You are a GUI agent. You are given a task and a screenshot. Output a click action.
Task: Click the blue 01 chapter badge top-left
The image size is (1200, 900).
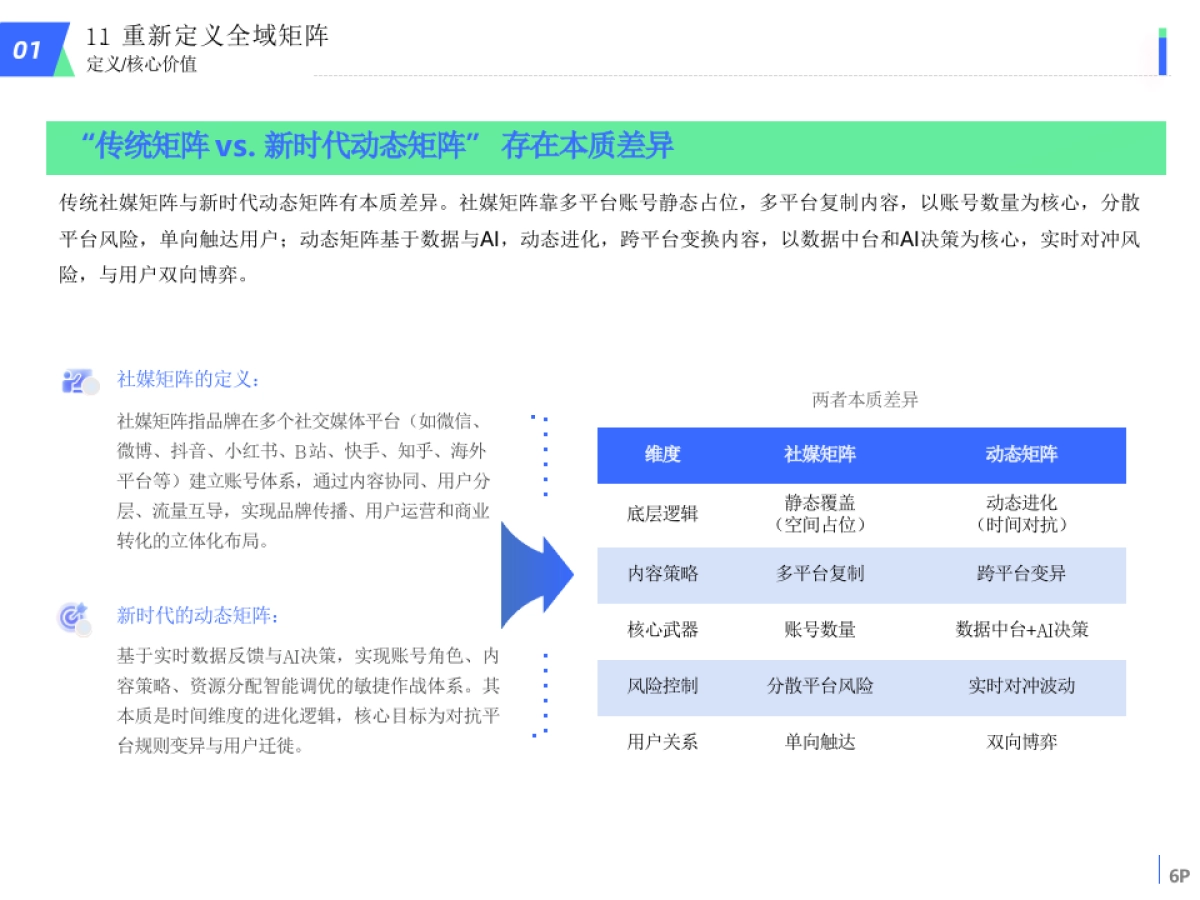pos(28,48)
